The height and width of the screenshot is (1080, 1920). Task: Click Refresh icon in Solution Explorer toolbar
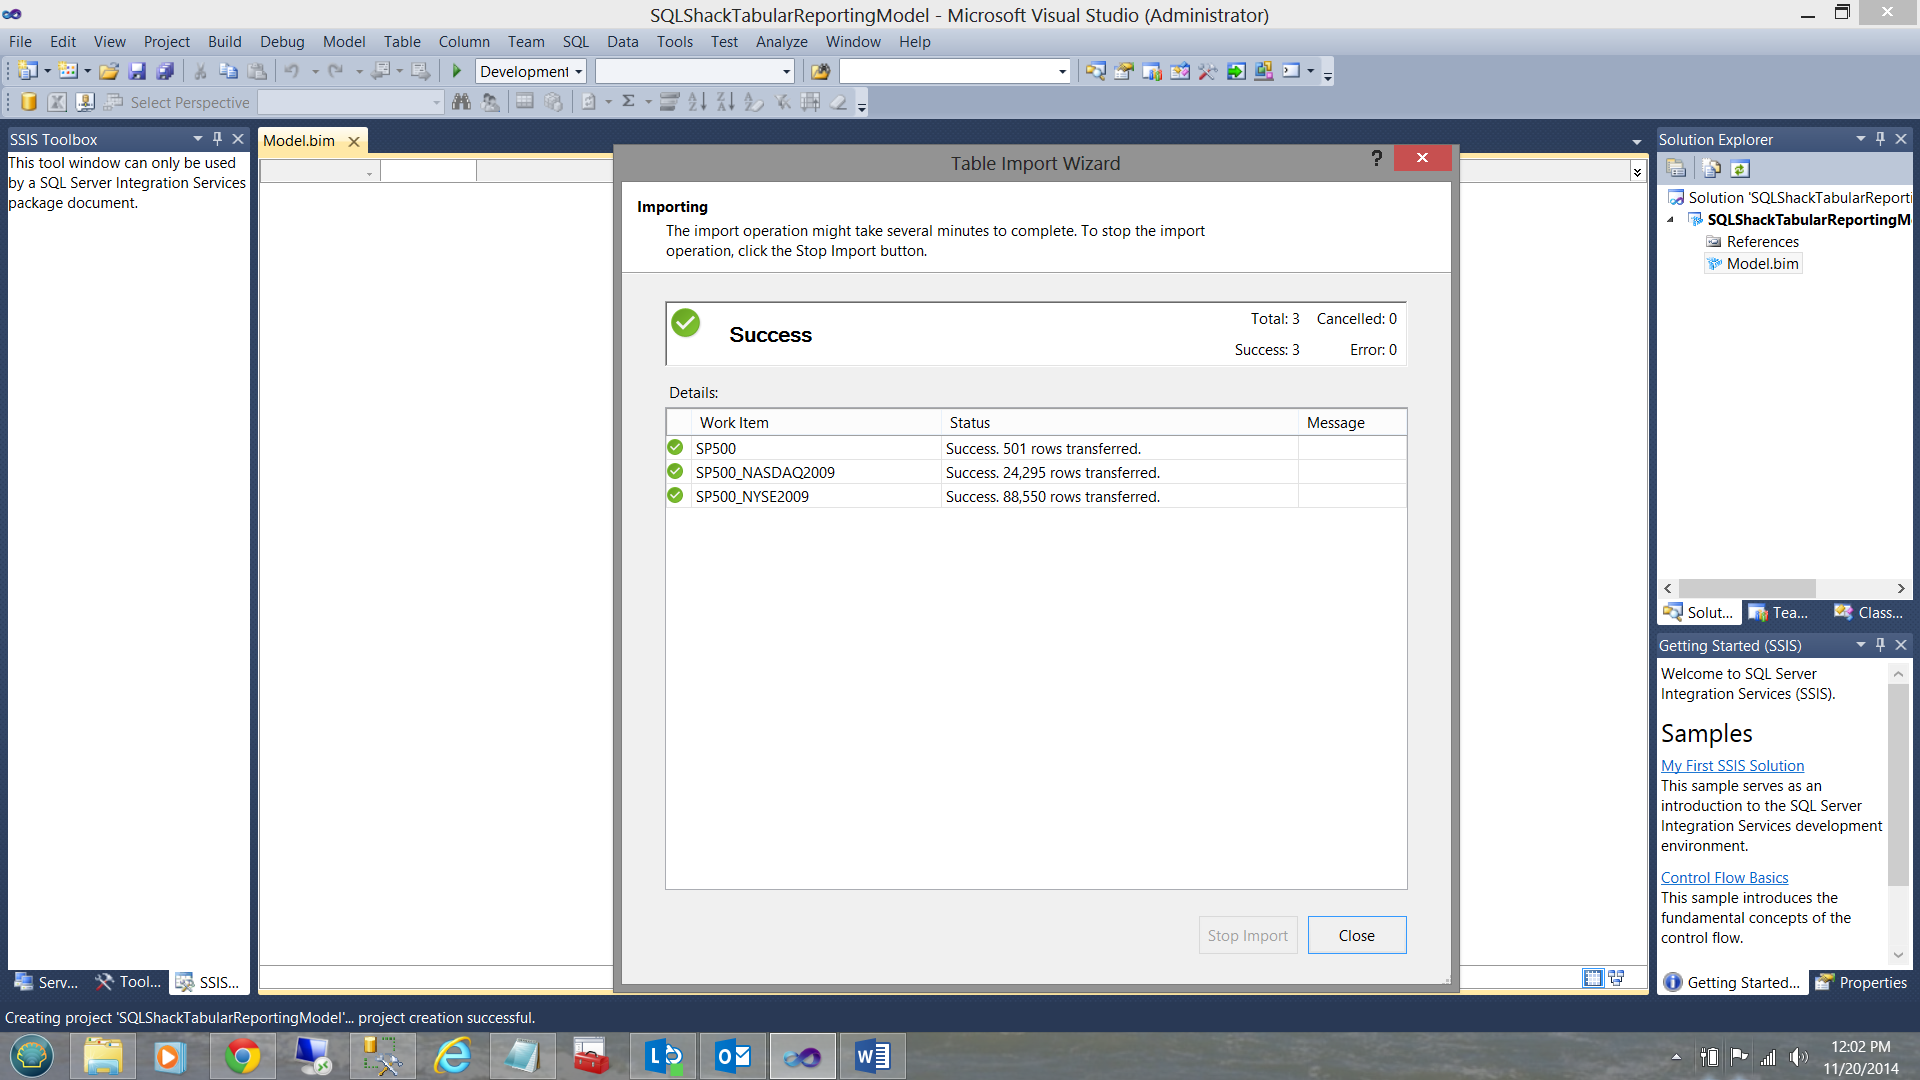coord(1740,169)
